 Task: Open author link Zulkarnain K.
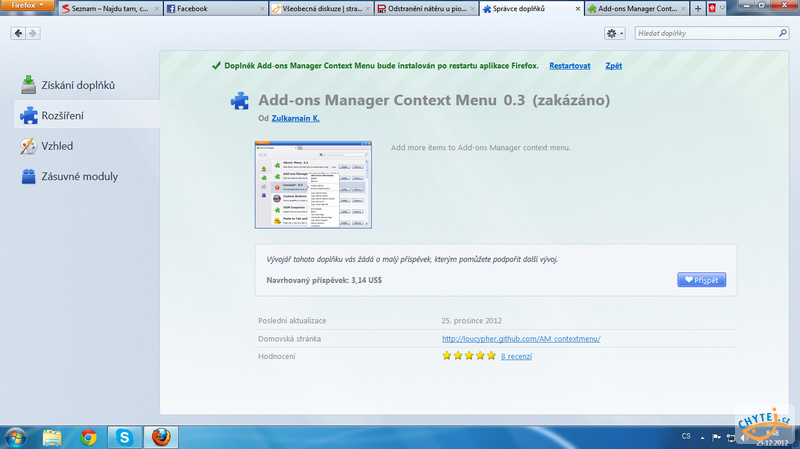295,118
